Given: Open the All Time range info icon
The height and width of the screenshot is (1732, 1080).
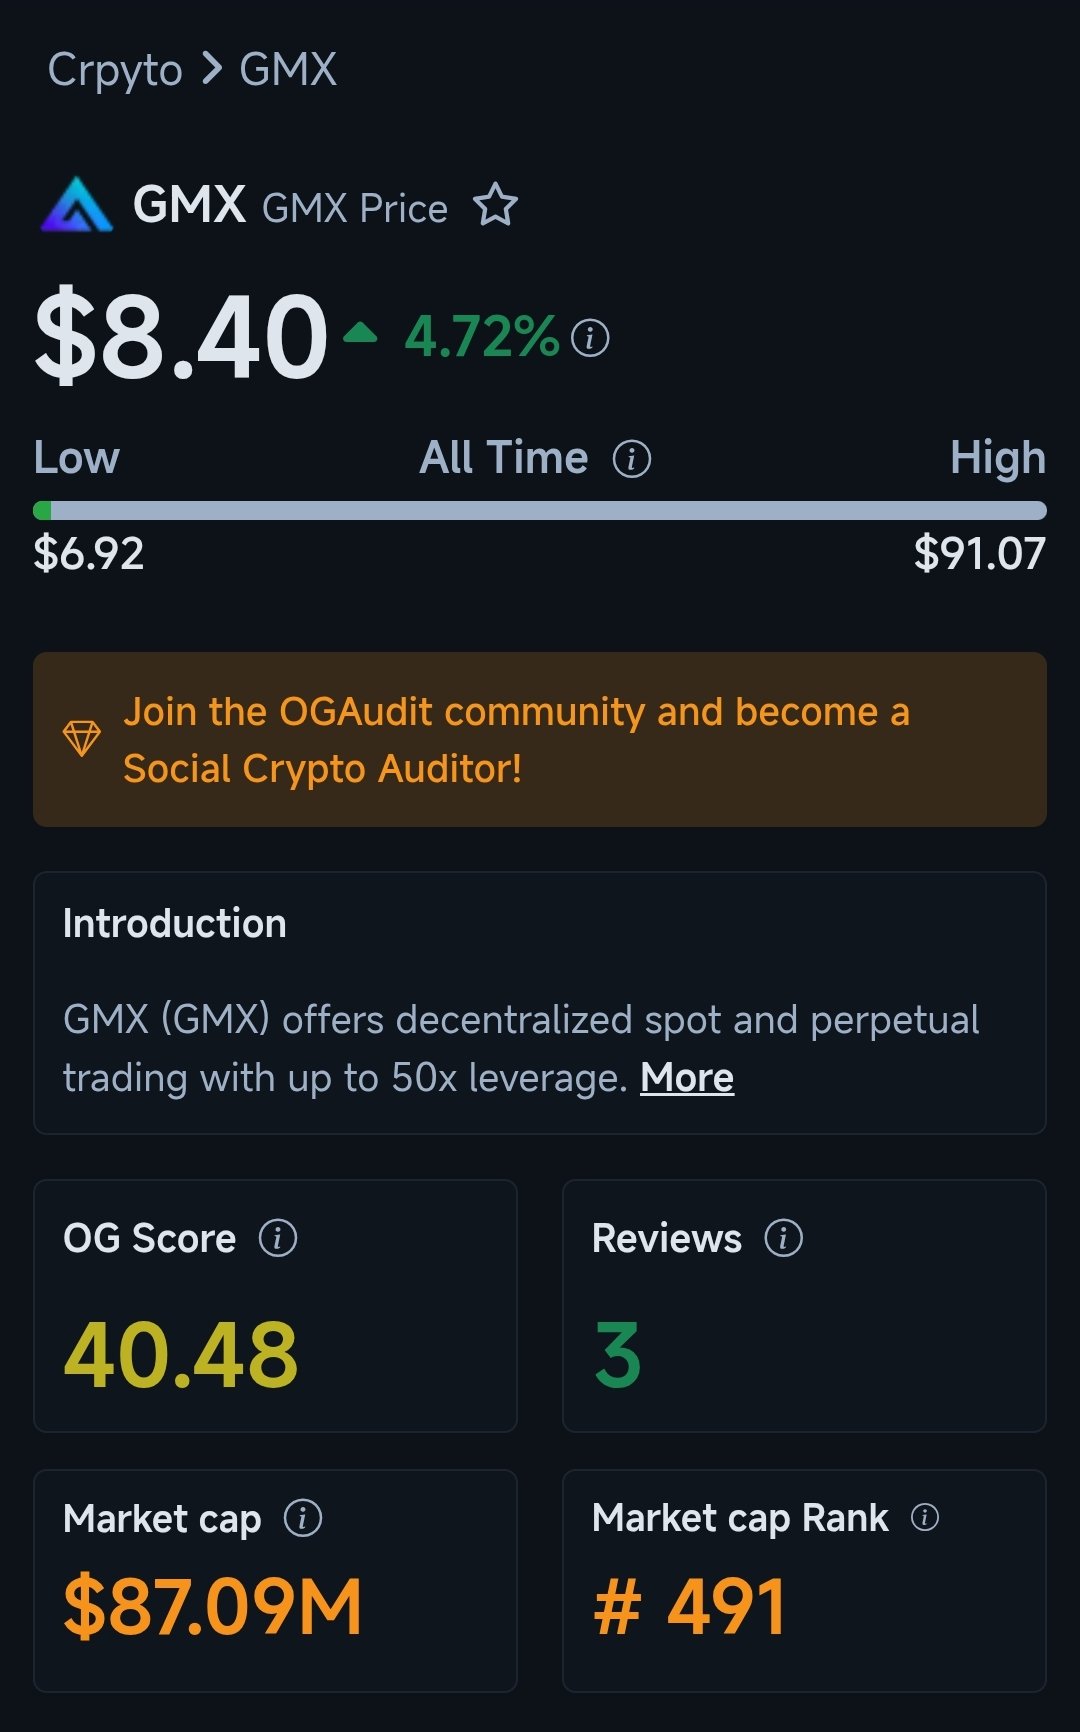Looking at the screenshot, I should tap(631, 459).
